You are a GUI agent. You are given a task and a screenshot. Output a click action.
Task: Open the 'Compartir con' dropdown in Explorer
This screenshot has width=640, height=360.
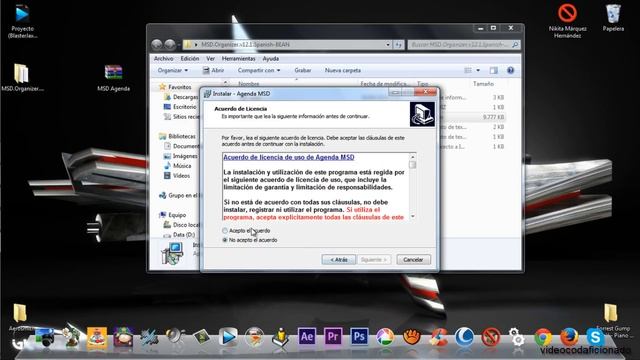point(259,70)
